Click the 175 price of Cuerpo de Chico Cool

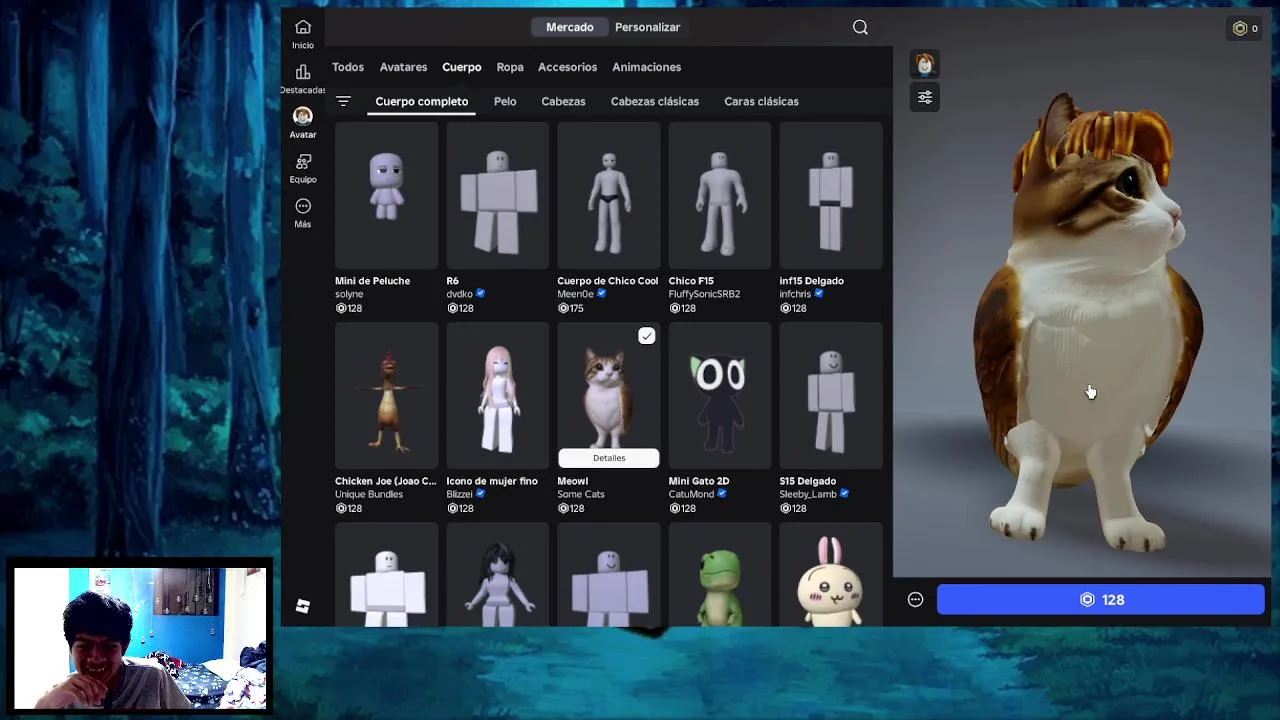(570, 308)
